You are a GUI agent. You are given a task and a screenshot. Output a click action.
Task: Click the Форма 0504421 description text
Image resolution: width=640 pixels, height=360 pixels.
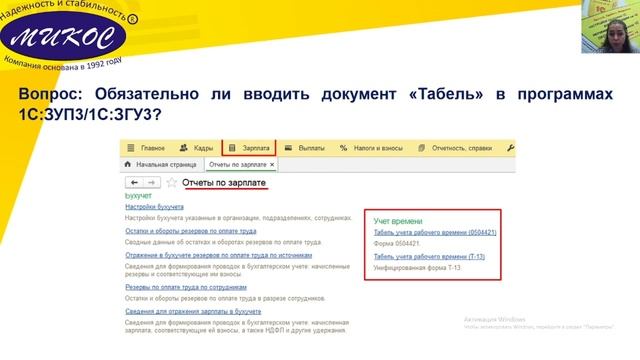pyautogui.click(x=396, y=244)
